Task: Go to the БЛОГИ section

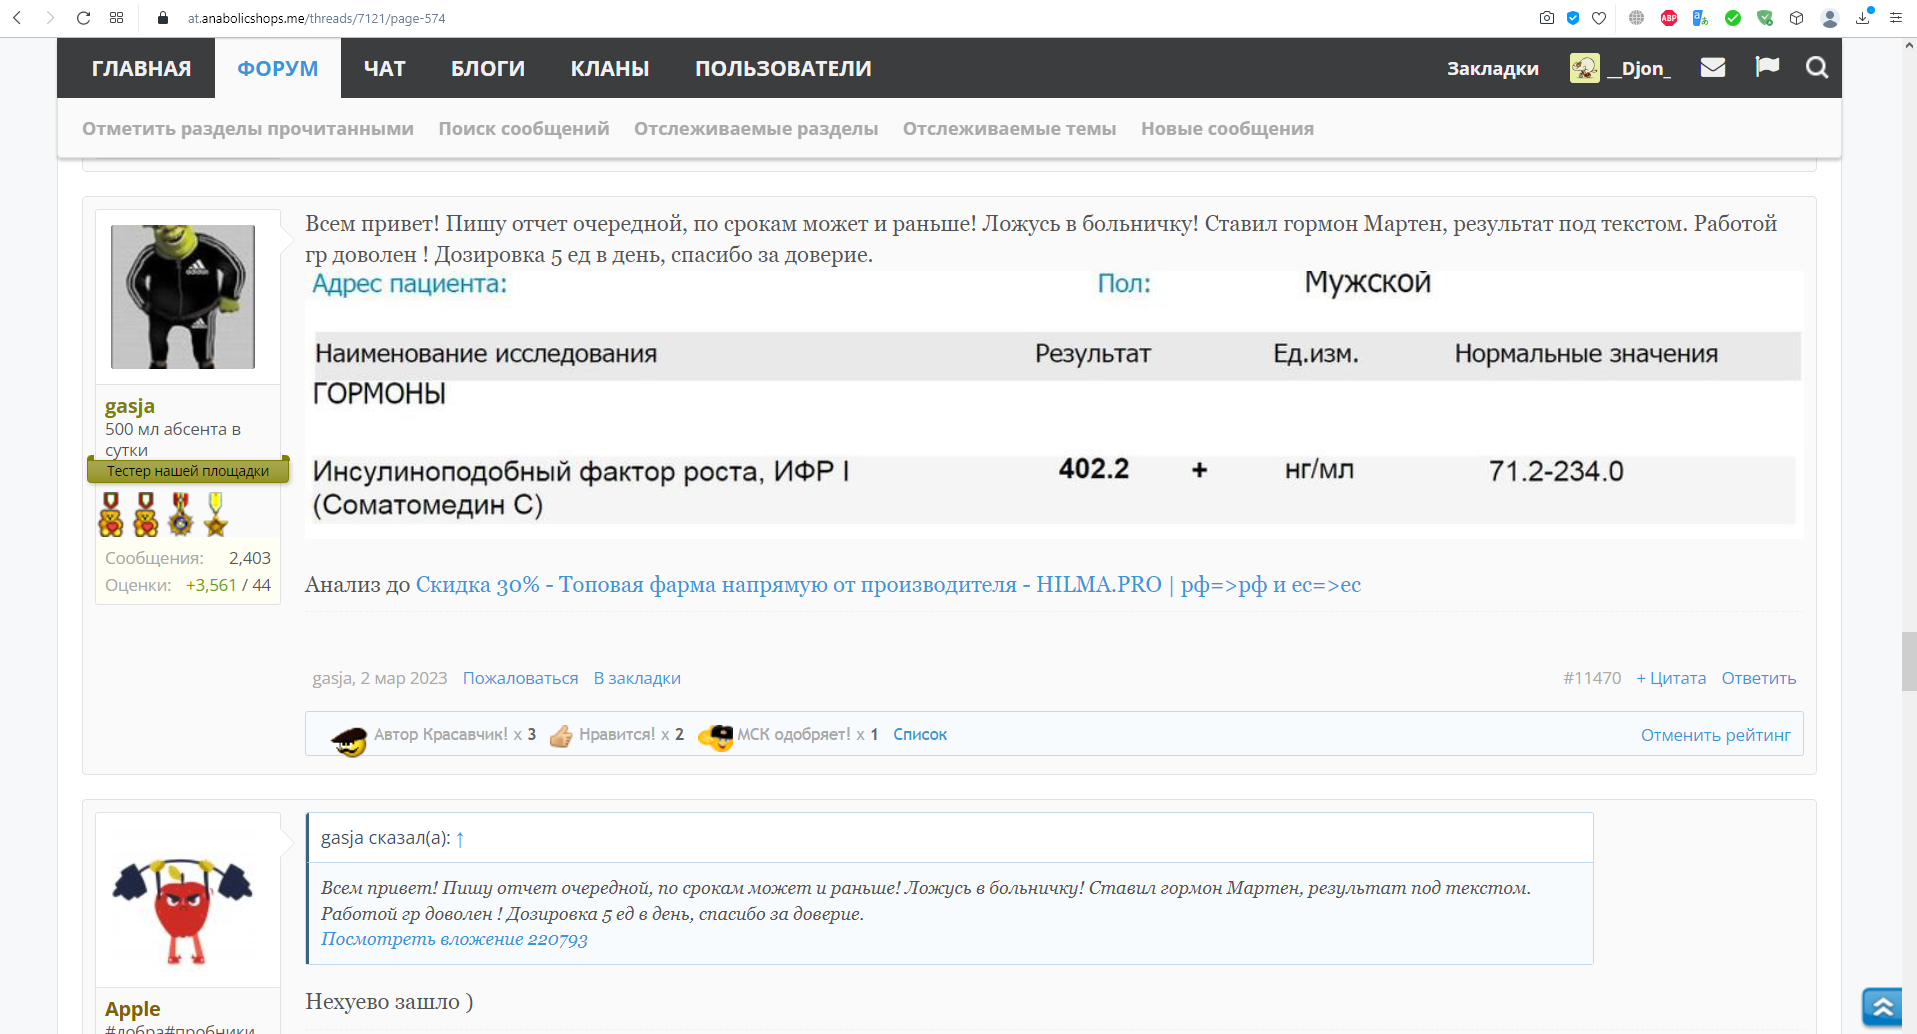Action: (487, 69)
